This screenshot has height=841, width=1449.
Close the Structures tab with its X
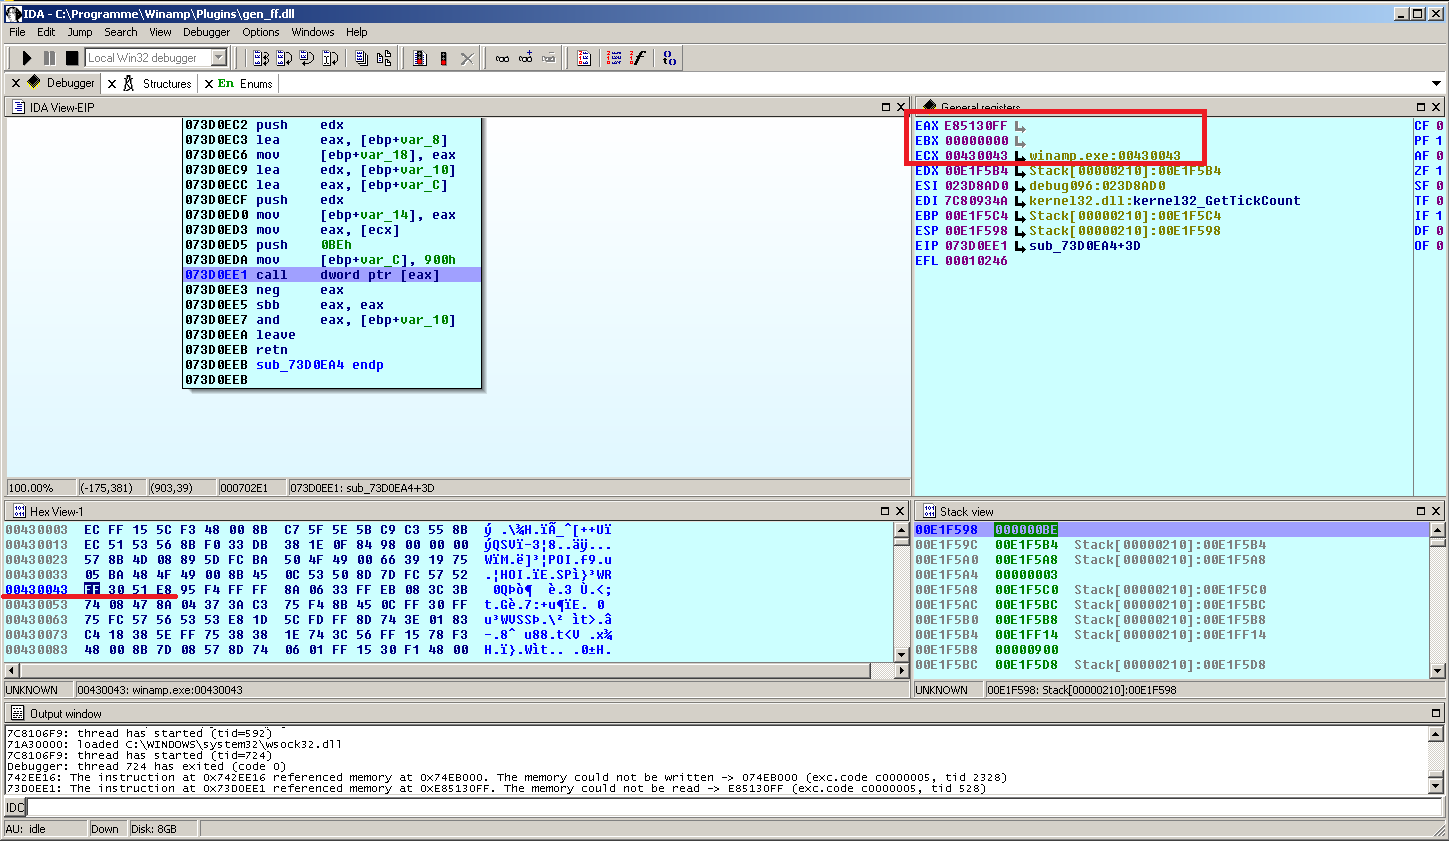(x=112, y=84)
